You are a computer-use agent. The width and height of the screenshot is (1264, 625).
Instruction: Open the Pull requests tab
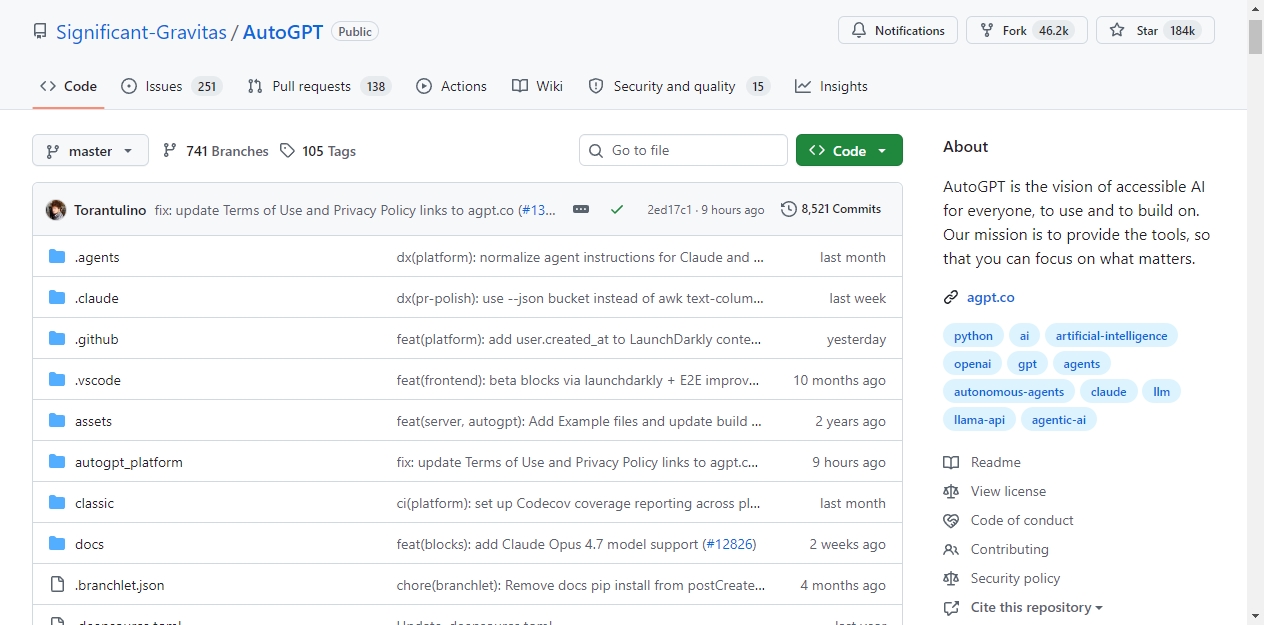319,86
